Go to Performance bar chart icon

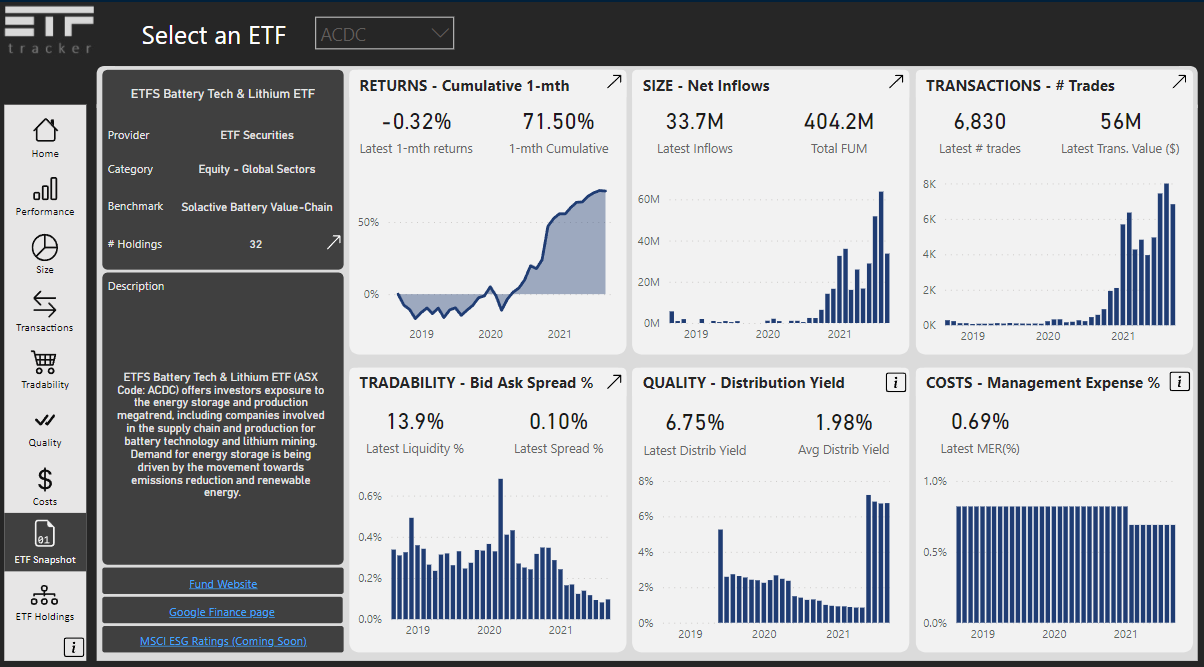click(x=45, y=189)
